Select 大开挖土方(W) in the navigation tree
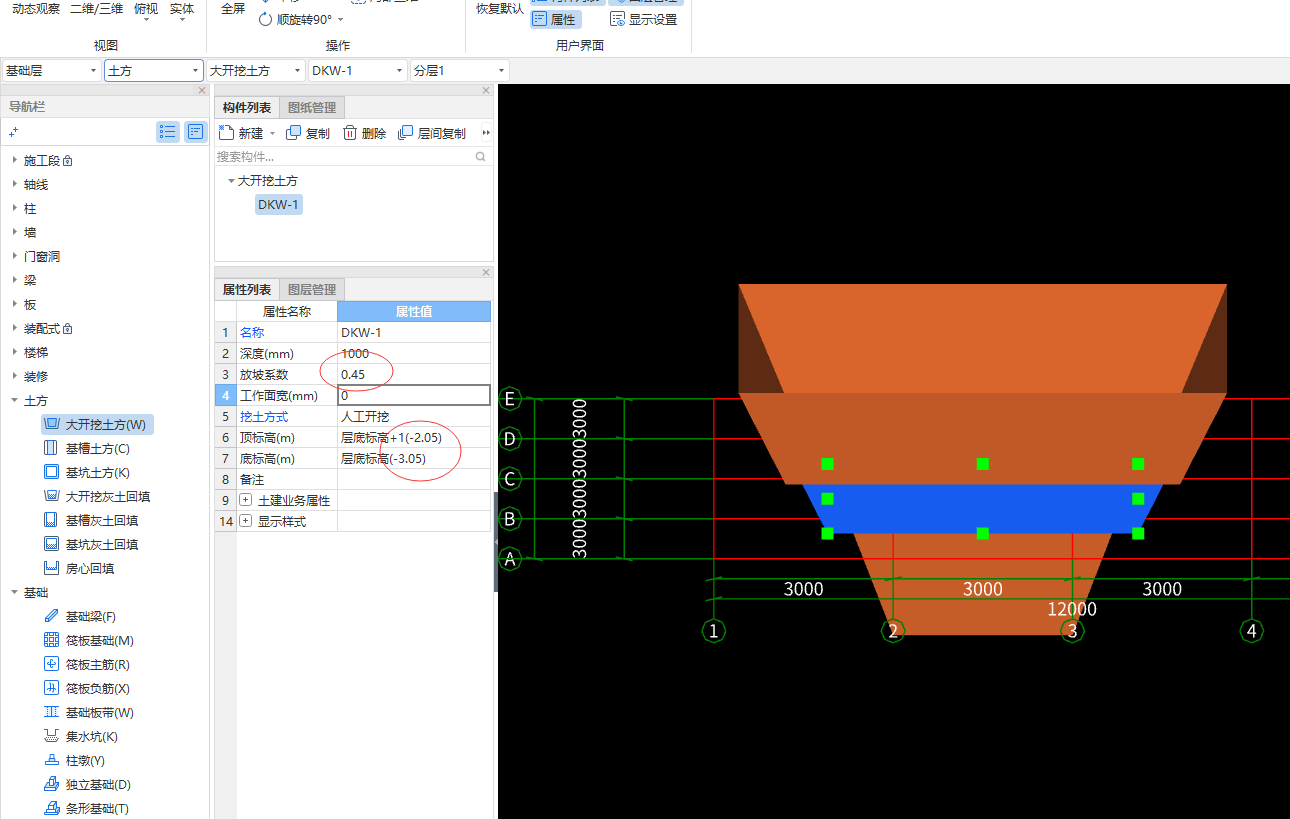 (x=97, y=425)
